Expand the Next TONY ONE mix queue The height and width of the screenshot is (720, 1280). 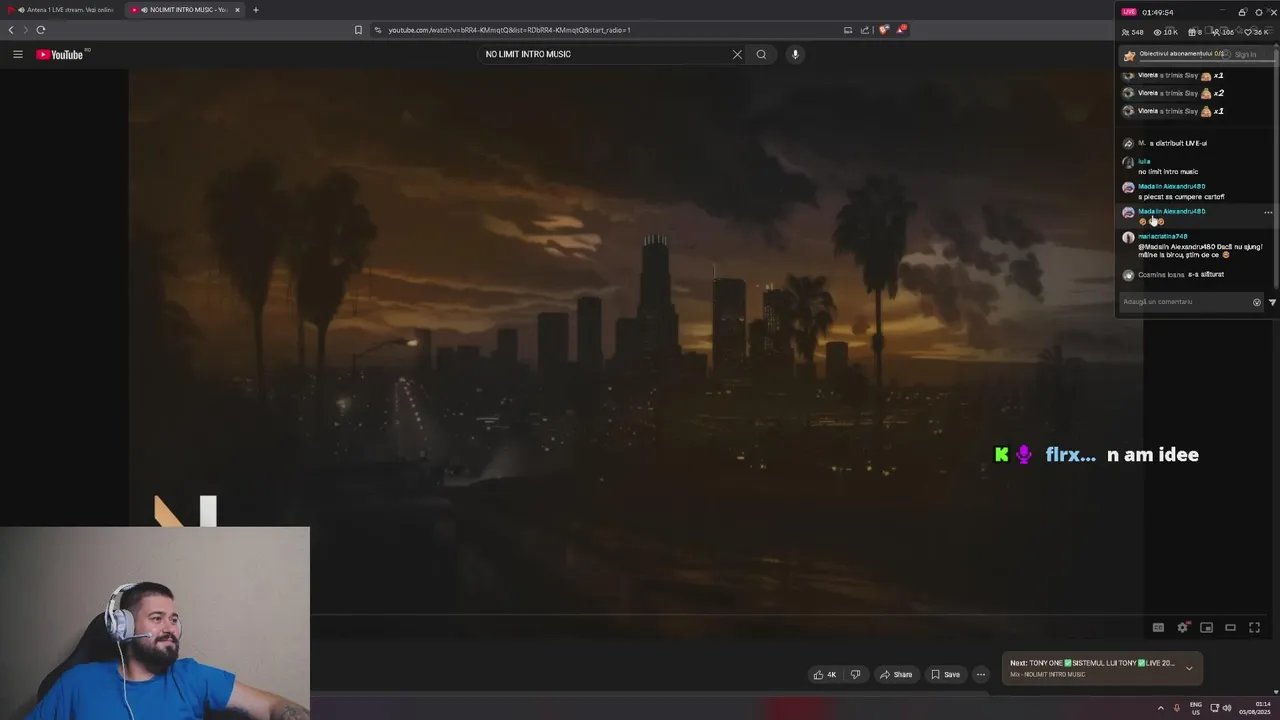[1189, 668]
